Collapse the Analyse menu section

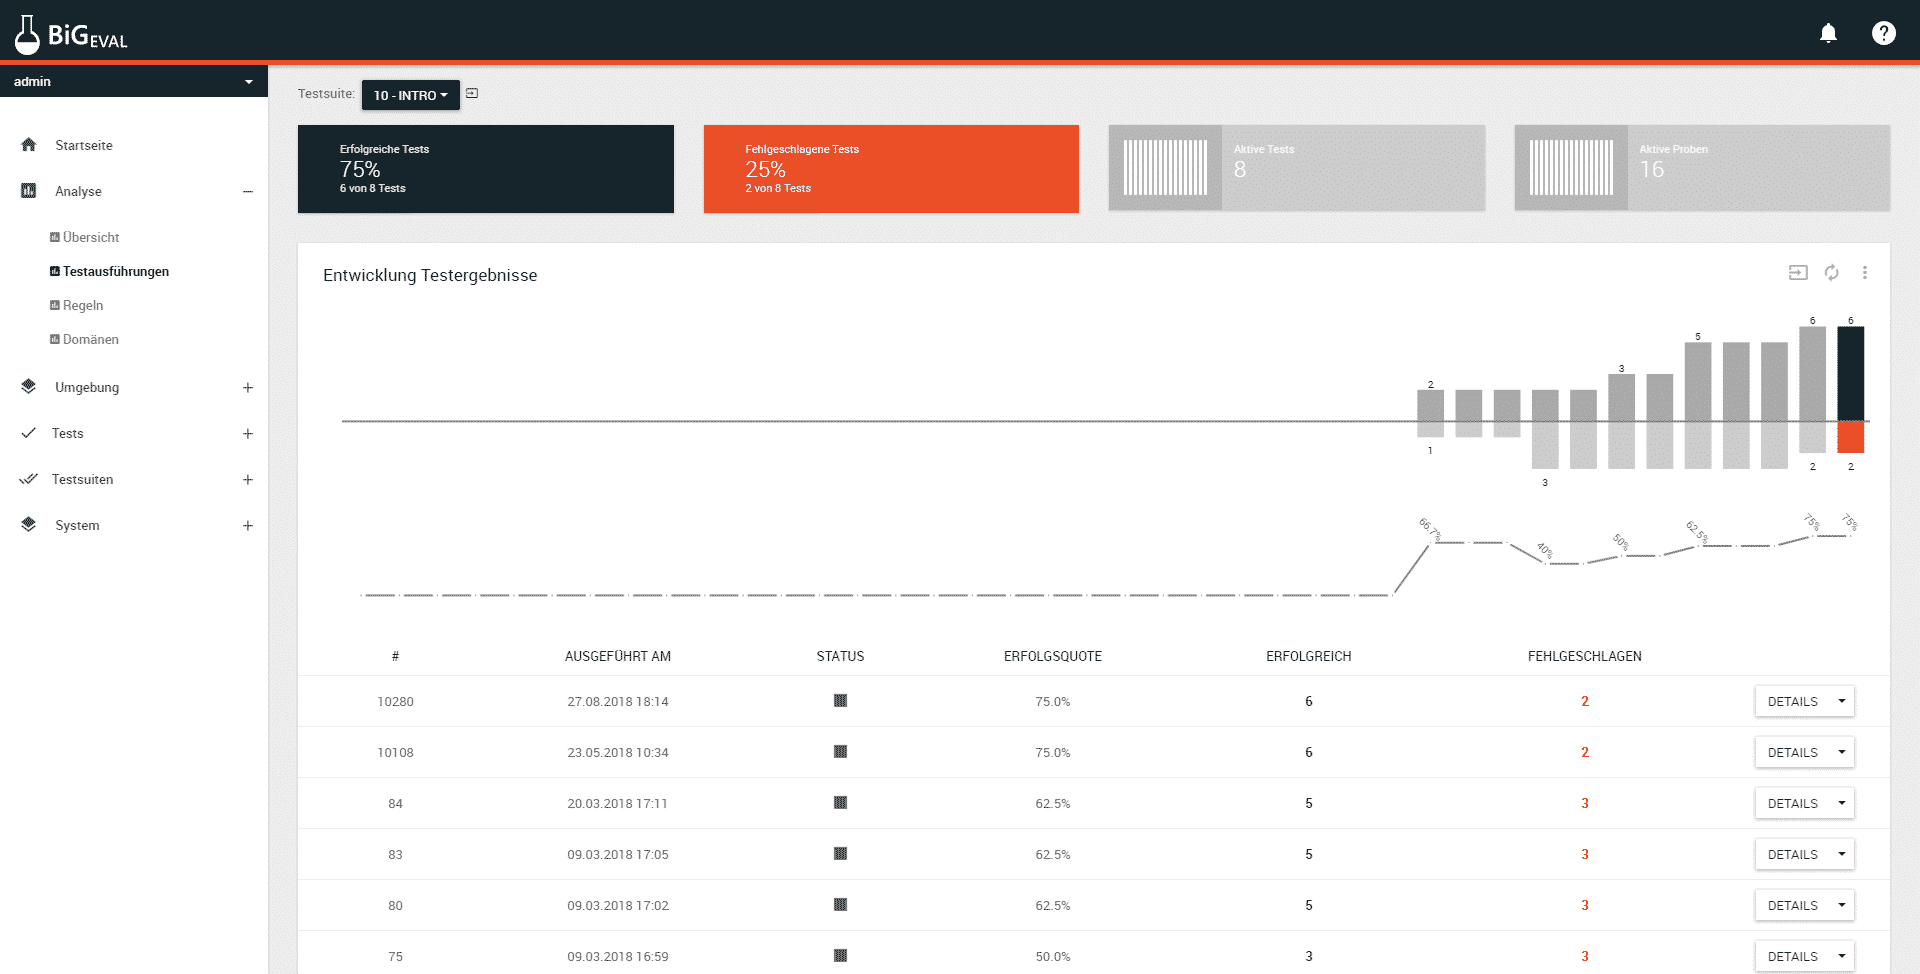pyautogui.click(x=247, y=191)
